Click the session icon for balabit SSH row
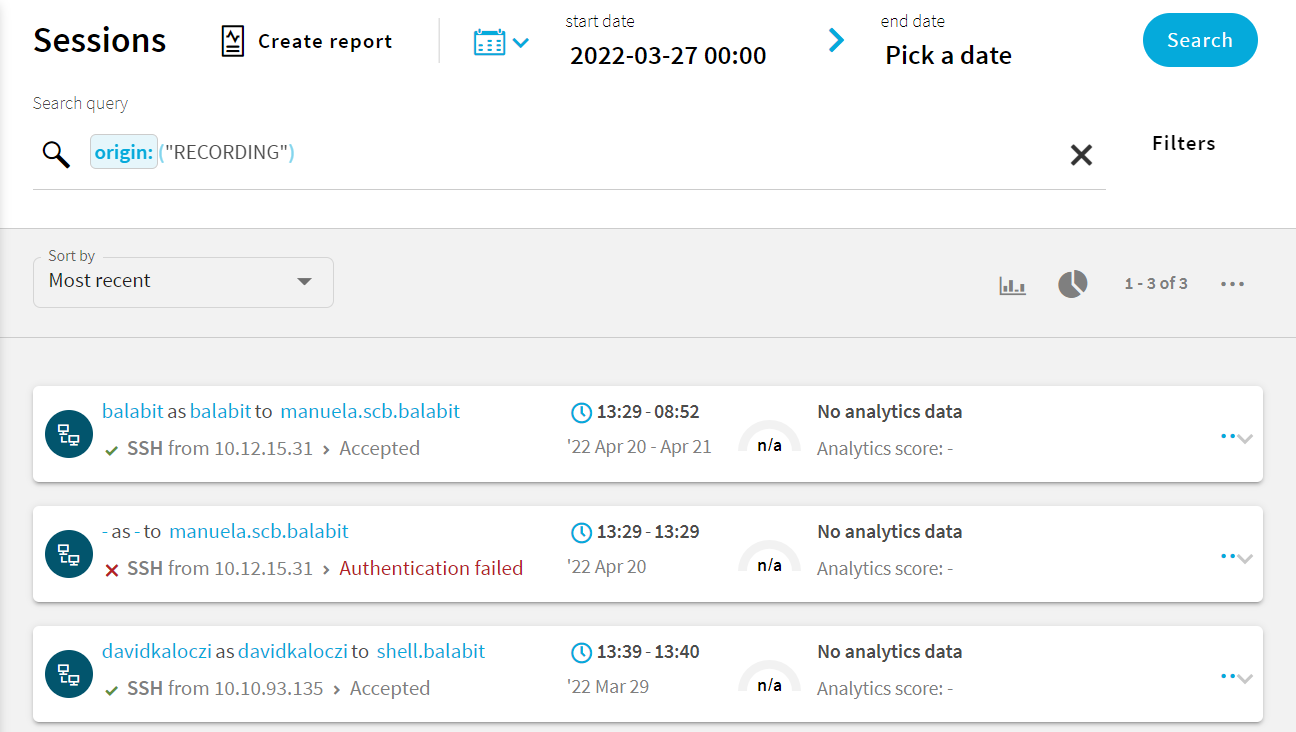Image resolution: width=1296 pixels, height=732 pixels. tap(69, 434)
